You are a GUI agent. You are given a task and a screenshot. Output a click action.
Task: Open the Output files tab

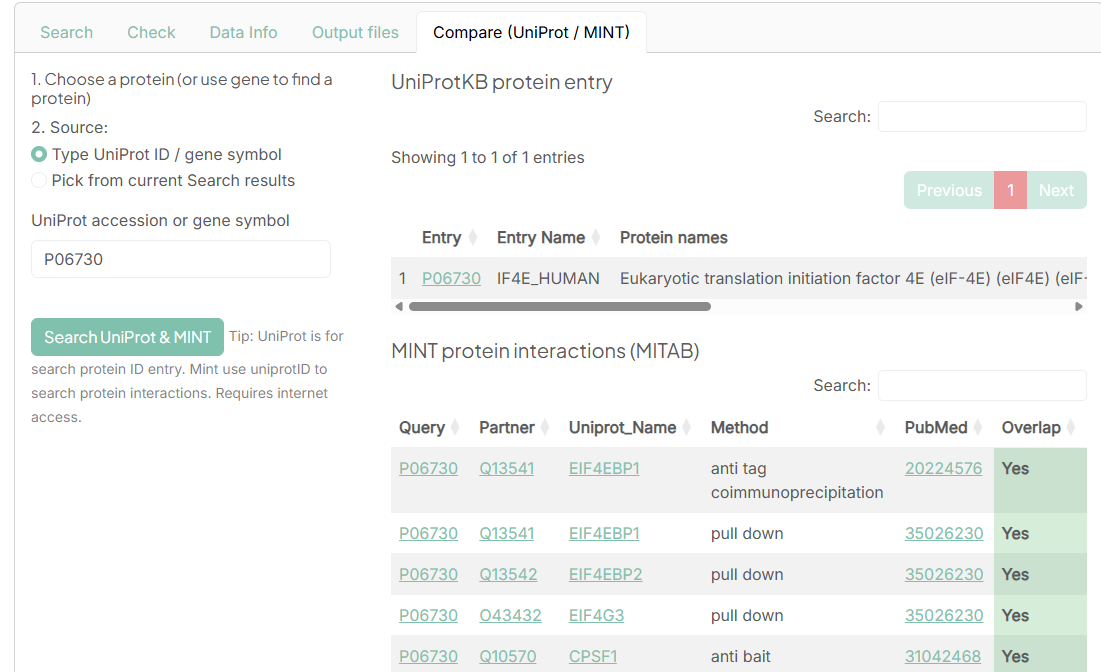355,32
